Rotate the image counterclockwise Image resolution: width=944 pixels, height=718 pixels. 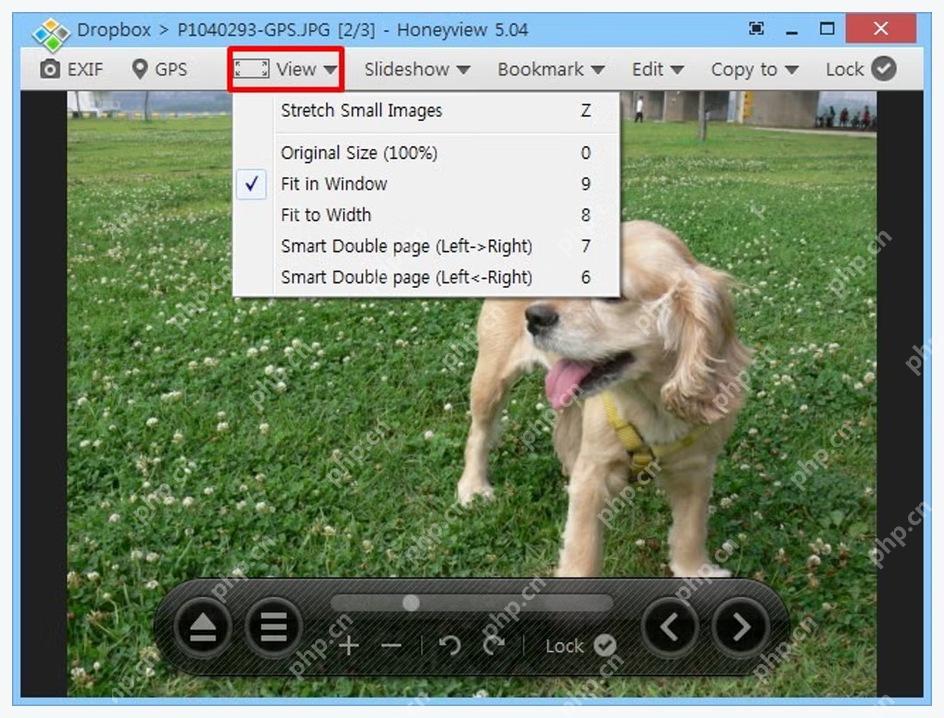click(450, 646)
